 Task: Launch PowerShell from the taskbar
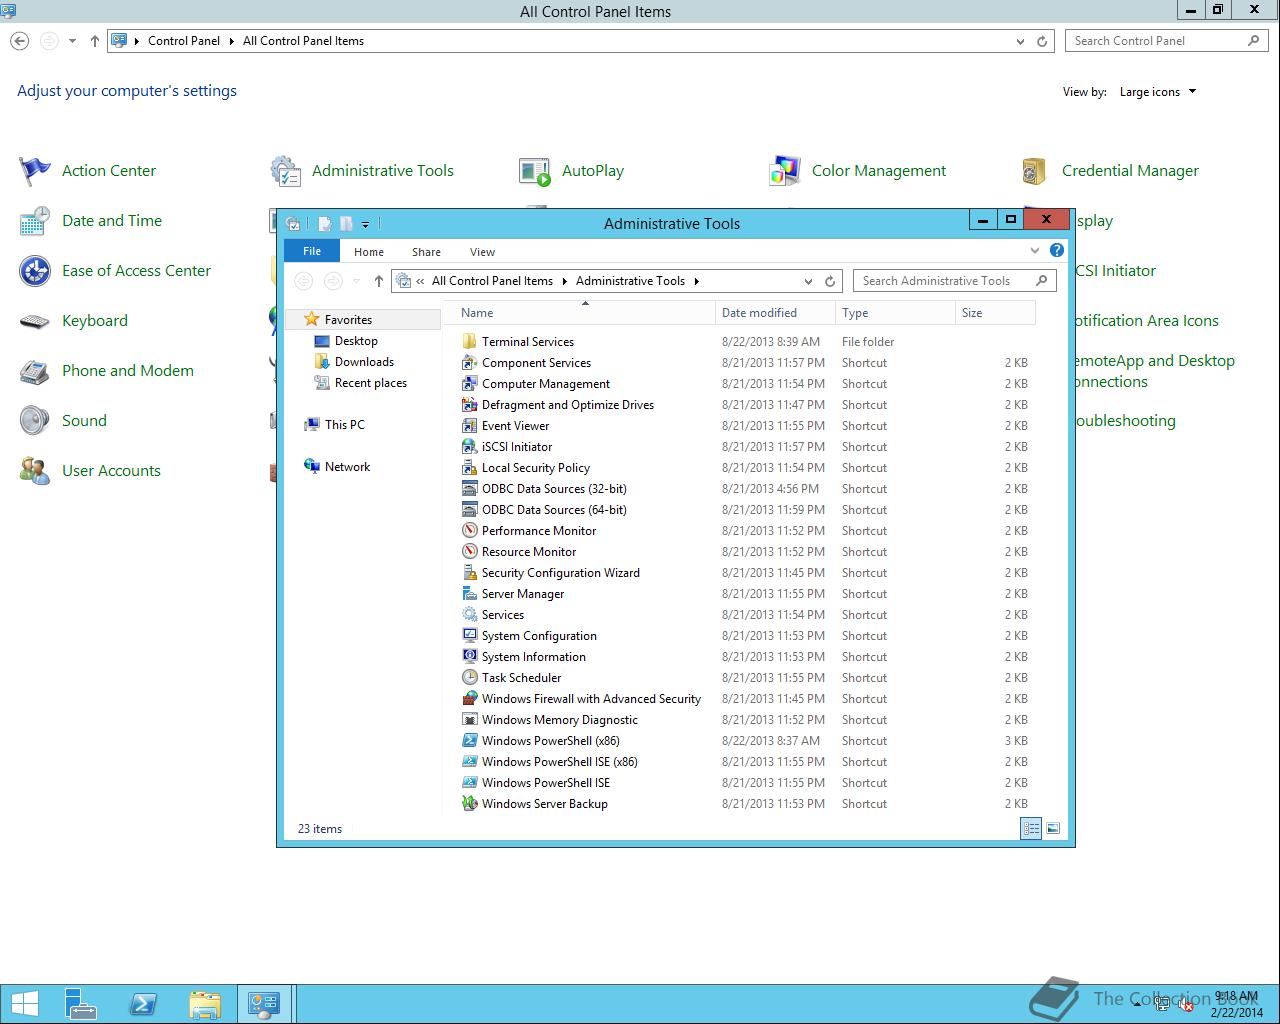[x=143, y=1004]
